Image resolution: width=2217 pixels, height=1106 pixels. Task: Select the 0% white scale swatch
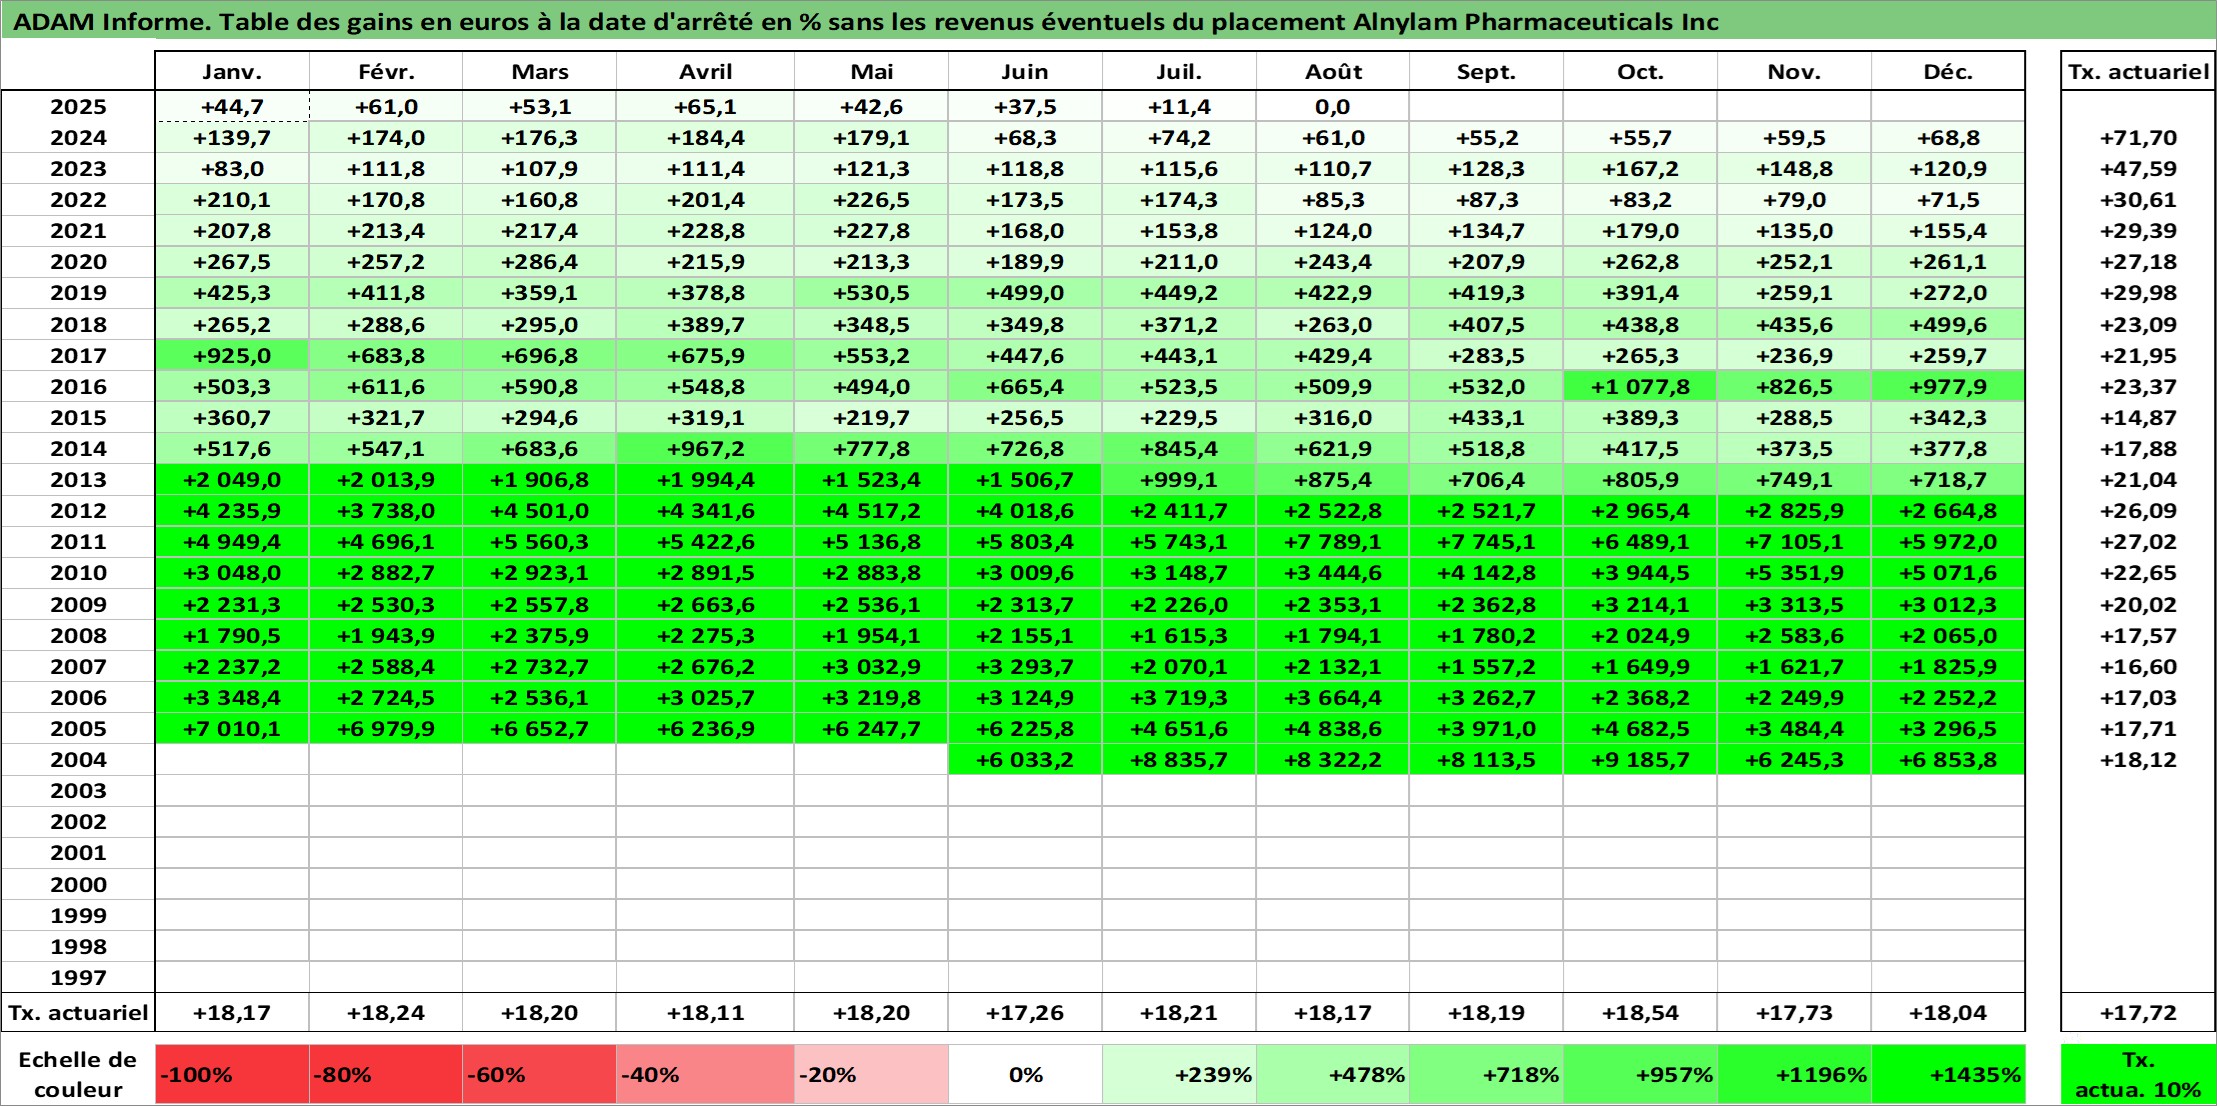[x=1025, y=1074]
